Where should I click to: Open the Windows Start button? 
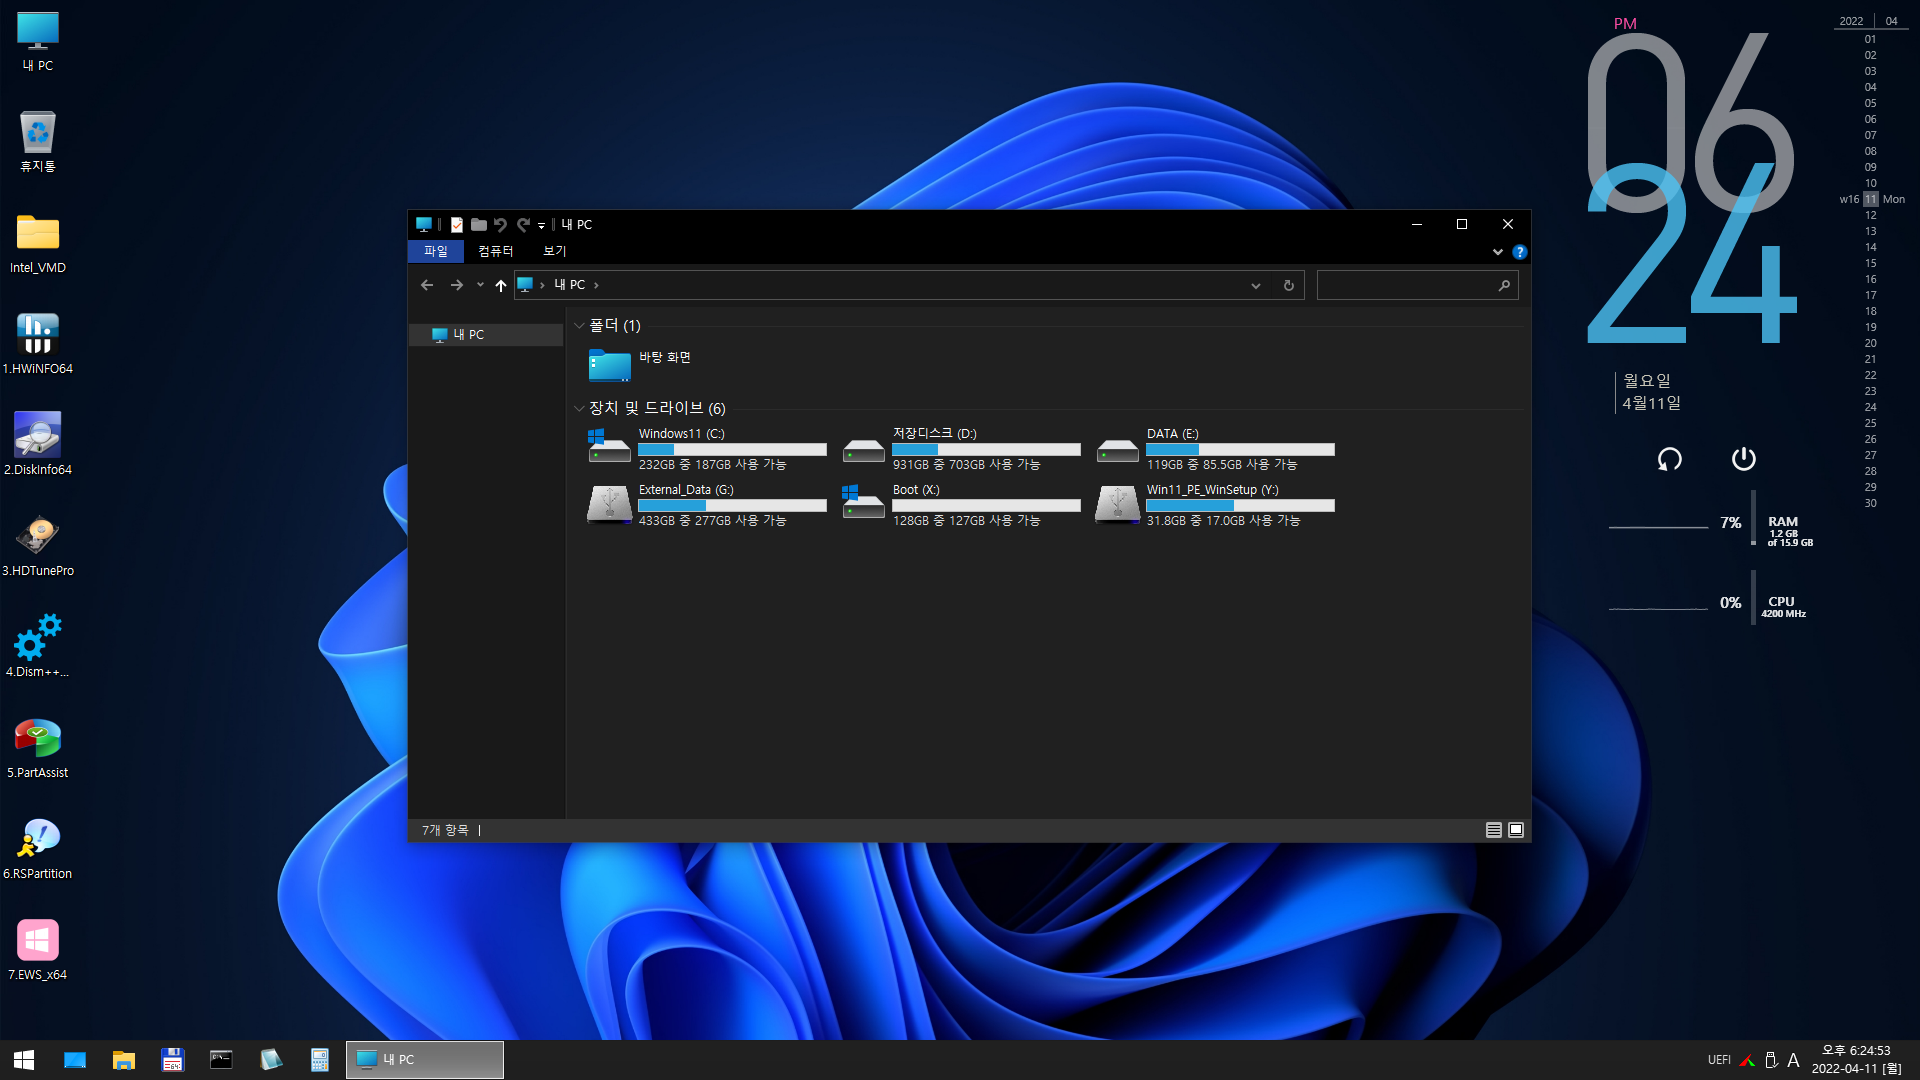(24, 1060)
